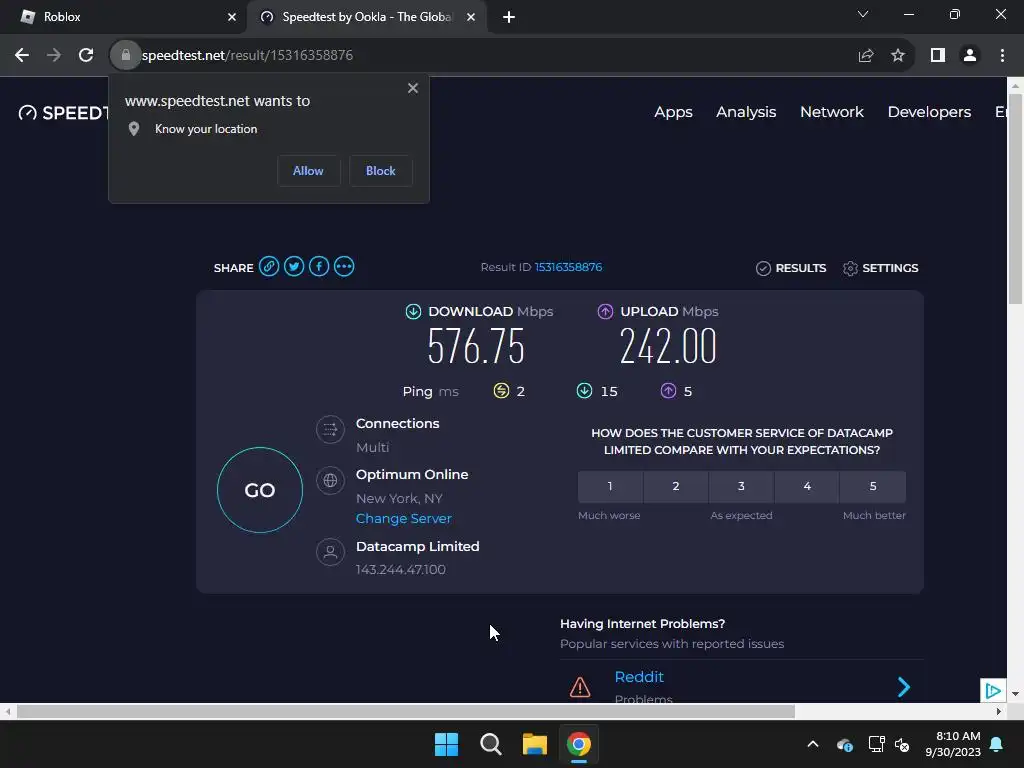View site information lock icon
Viewport: 1024px width, 768px height.
click(125, 56)
